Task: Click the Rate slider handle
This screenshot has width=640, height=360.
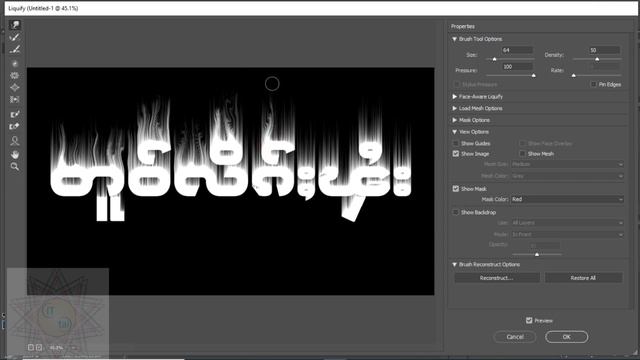Action: pos(573,76)
